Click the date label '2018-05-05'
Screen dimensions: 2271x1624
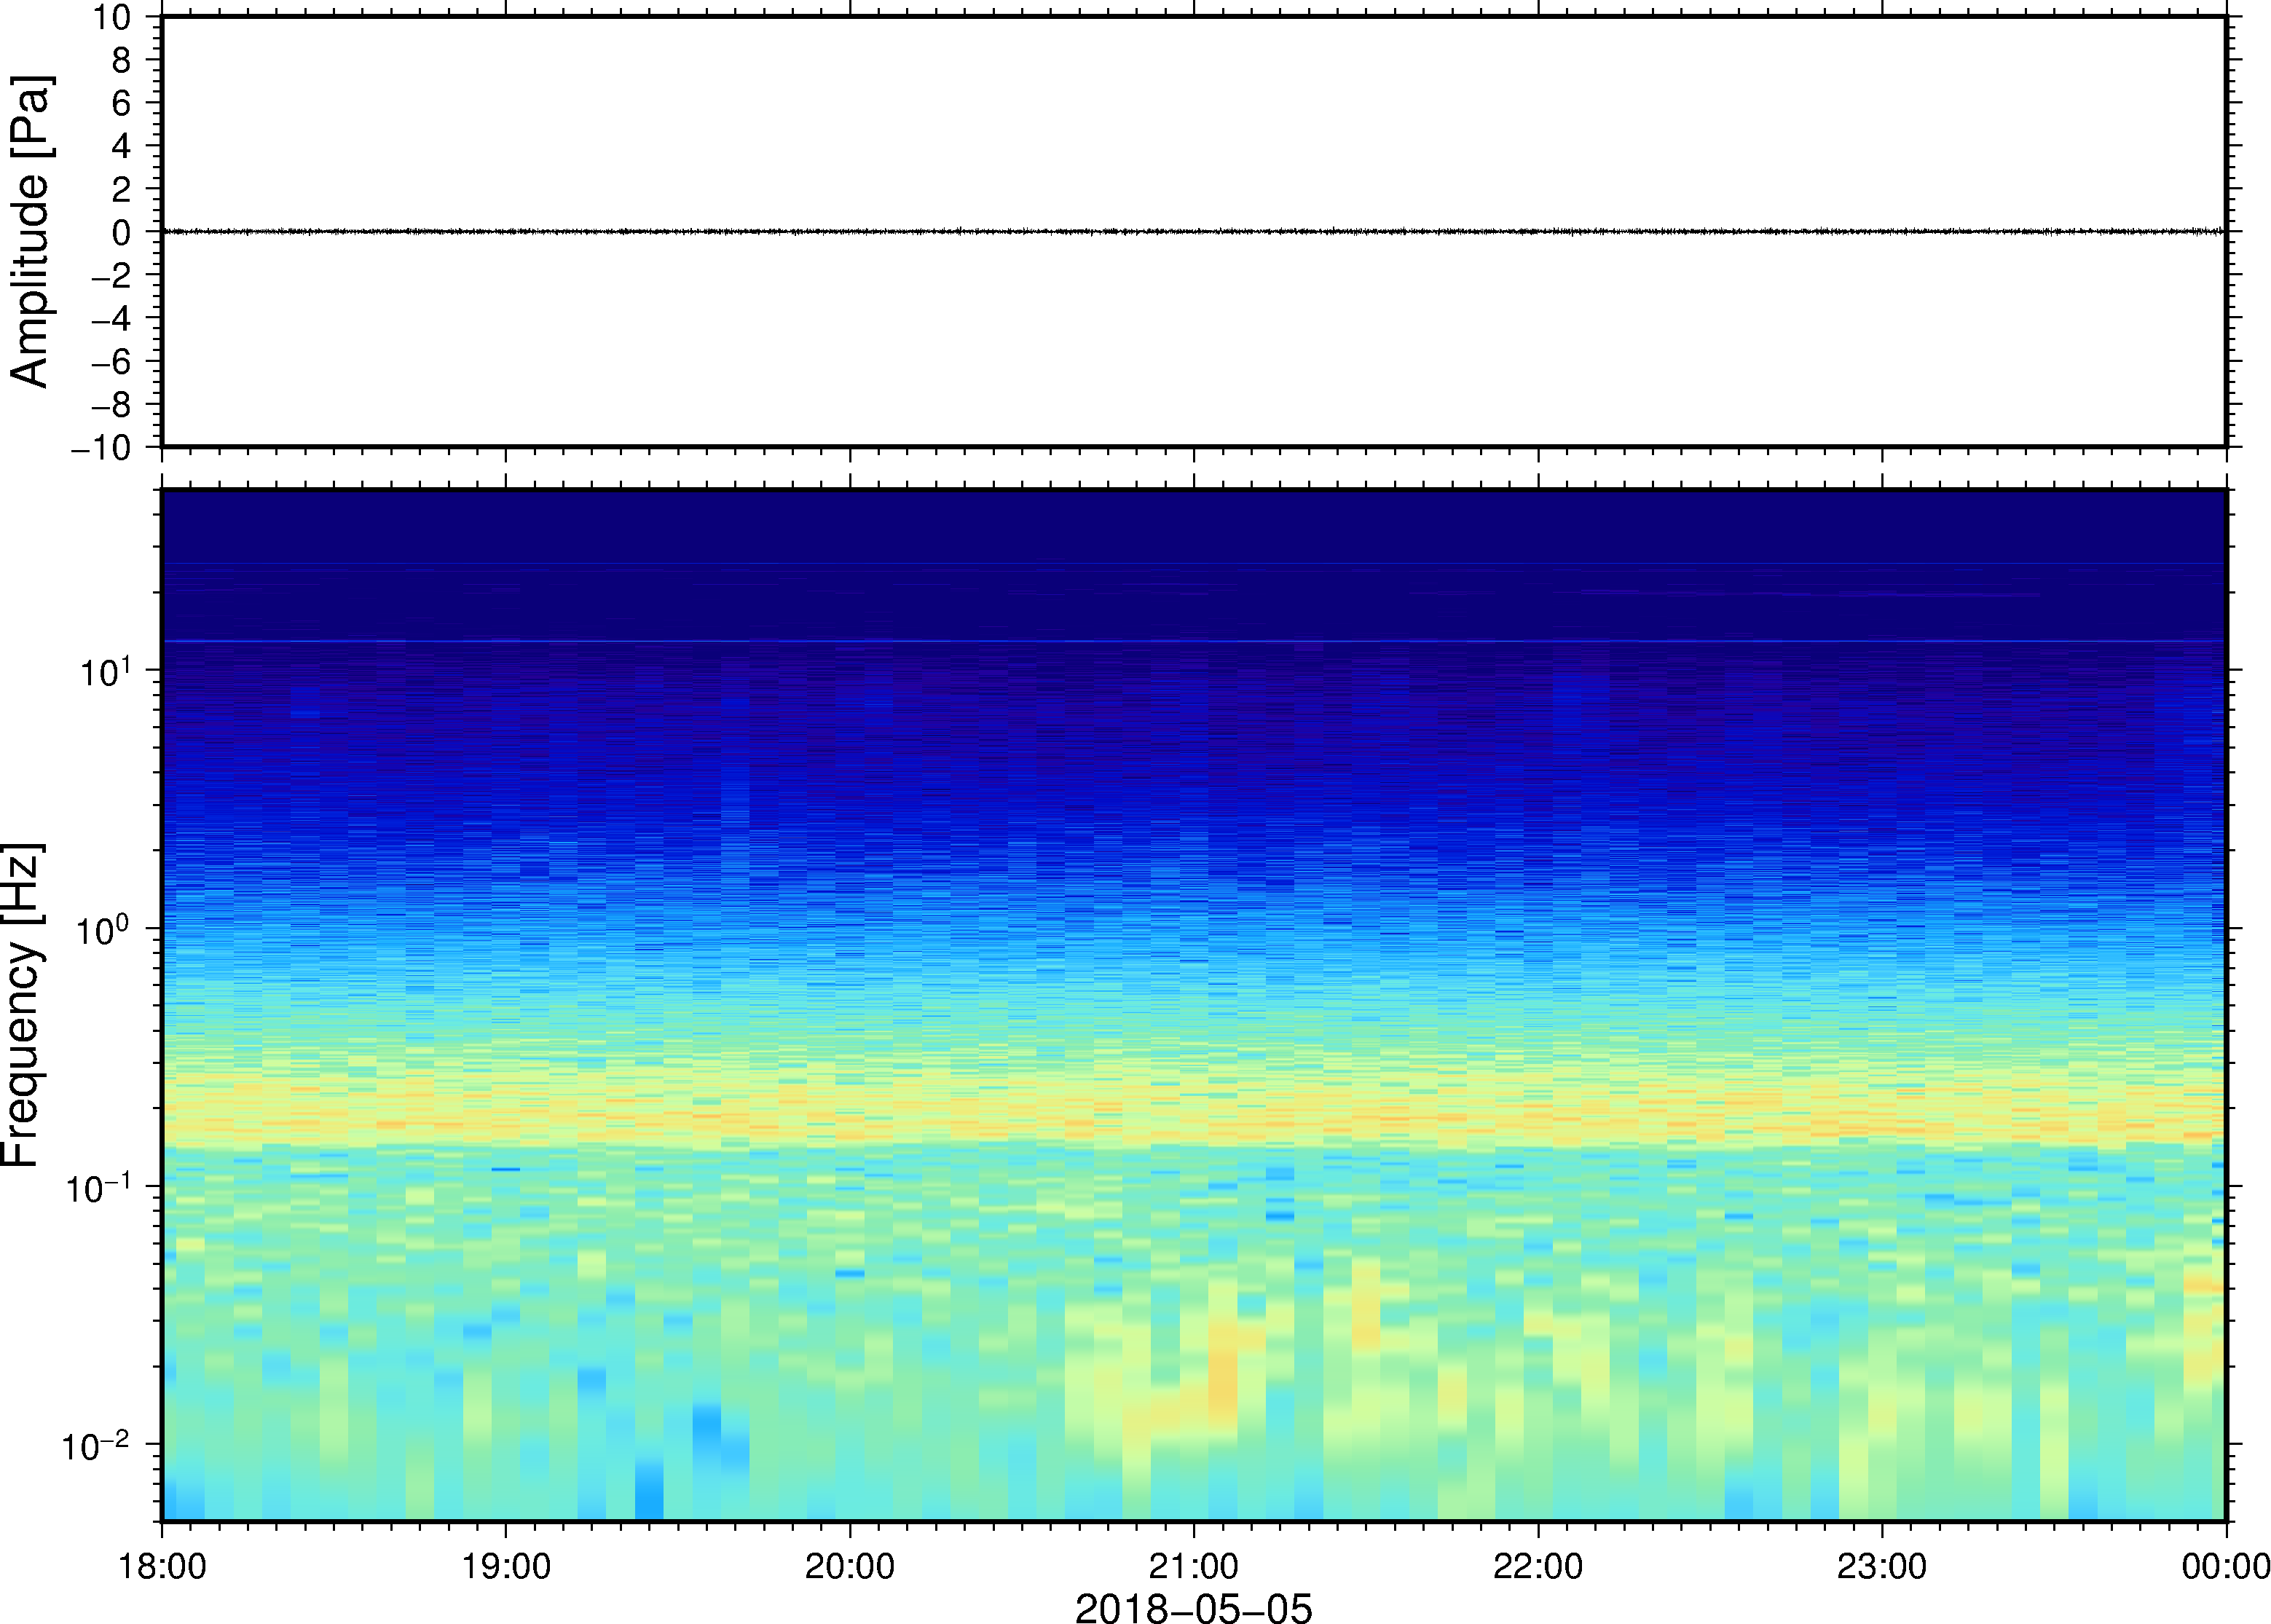[x=1193, y=1608]
